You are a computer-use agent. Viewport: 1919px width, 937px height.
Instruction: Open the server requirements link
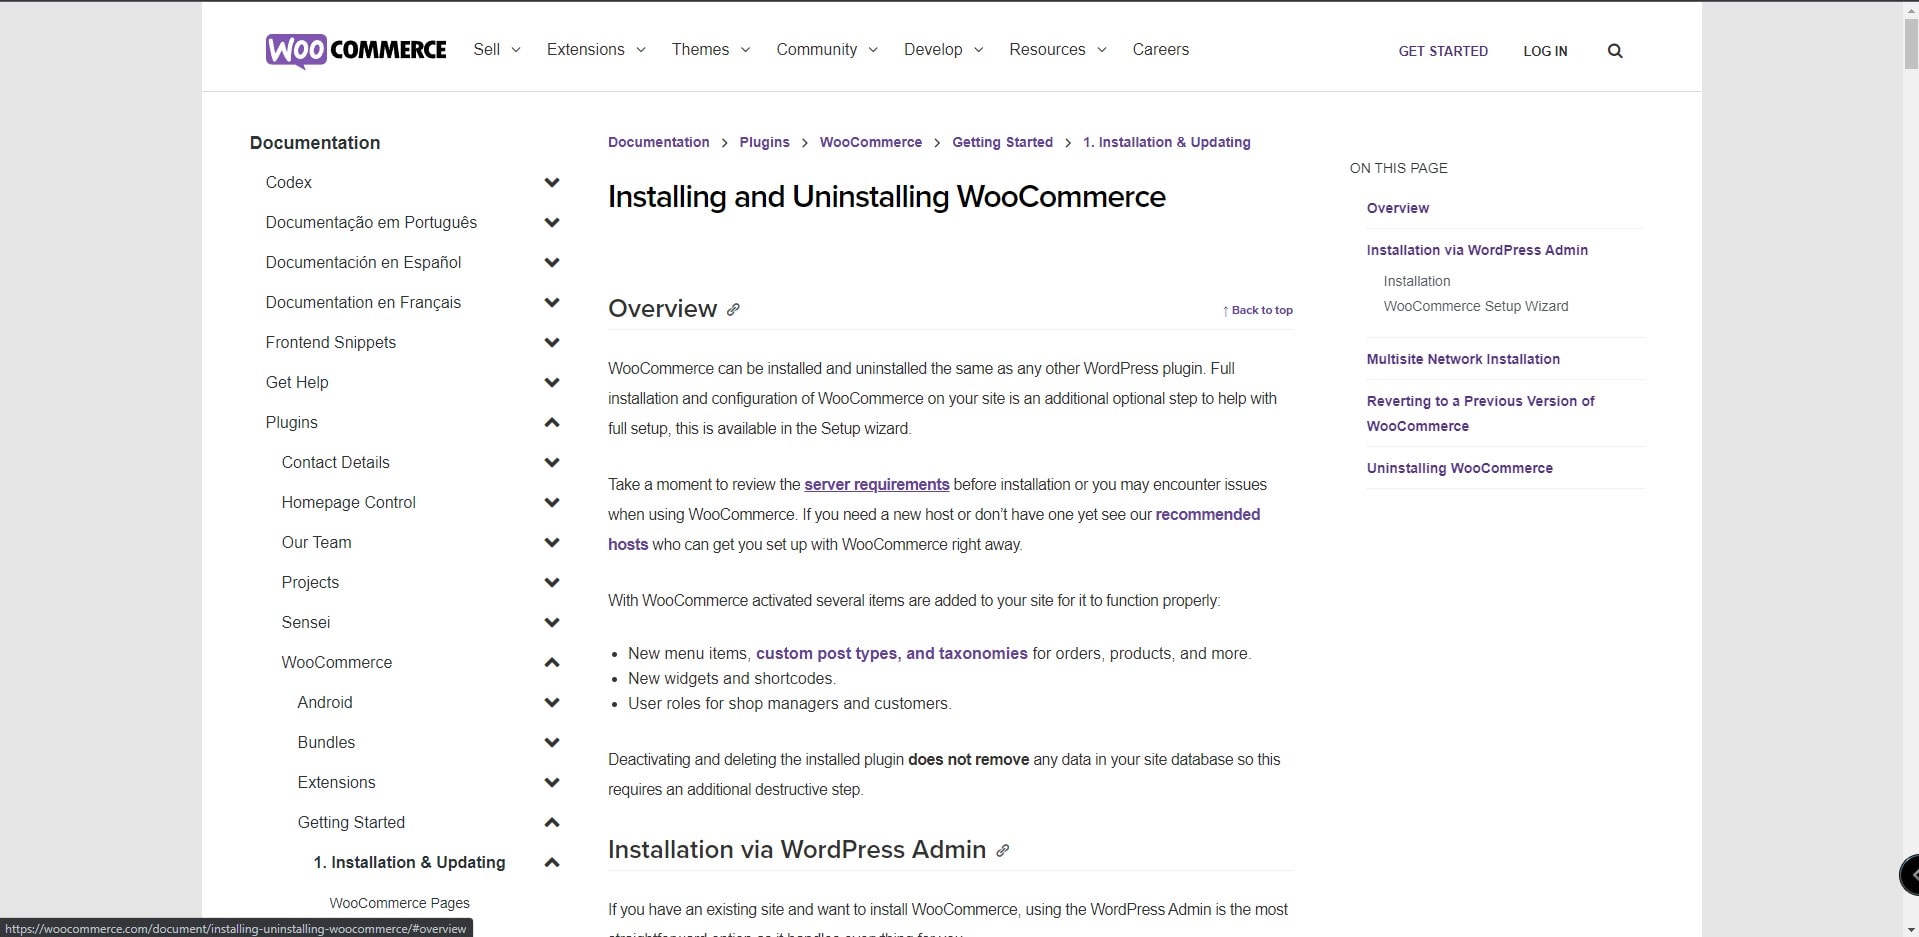[x=877, y=485]
